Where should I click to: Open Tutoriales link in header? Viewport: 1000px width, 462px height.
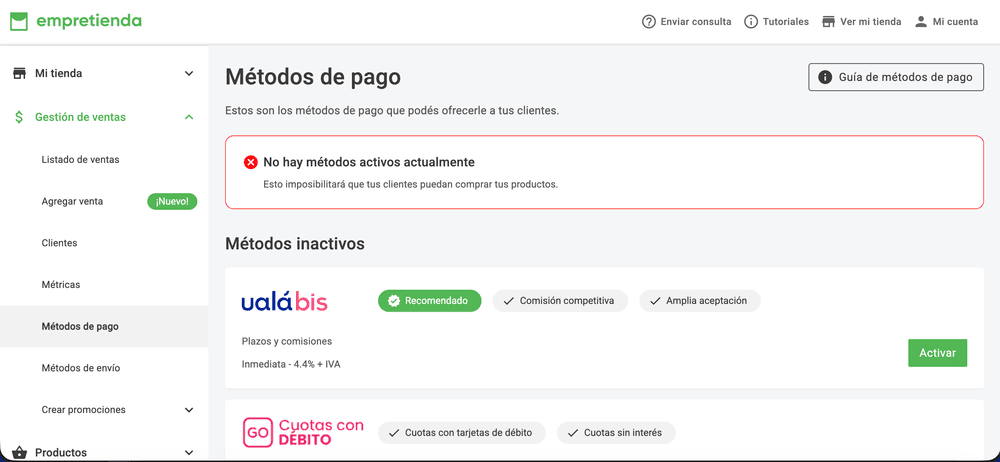(776, 22)
